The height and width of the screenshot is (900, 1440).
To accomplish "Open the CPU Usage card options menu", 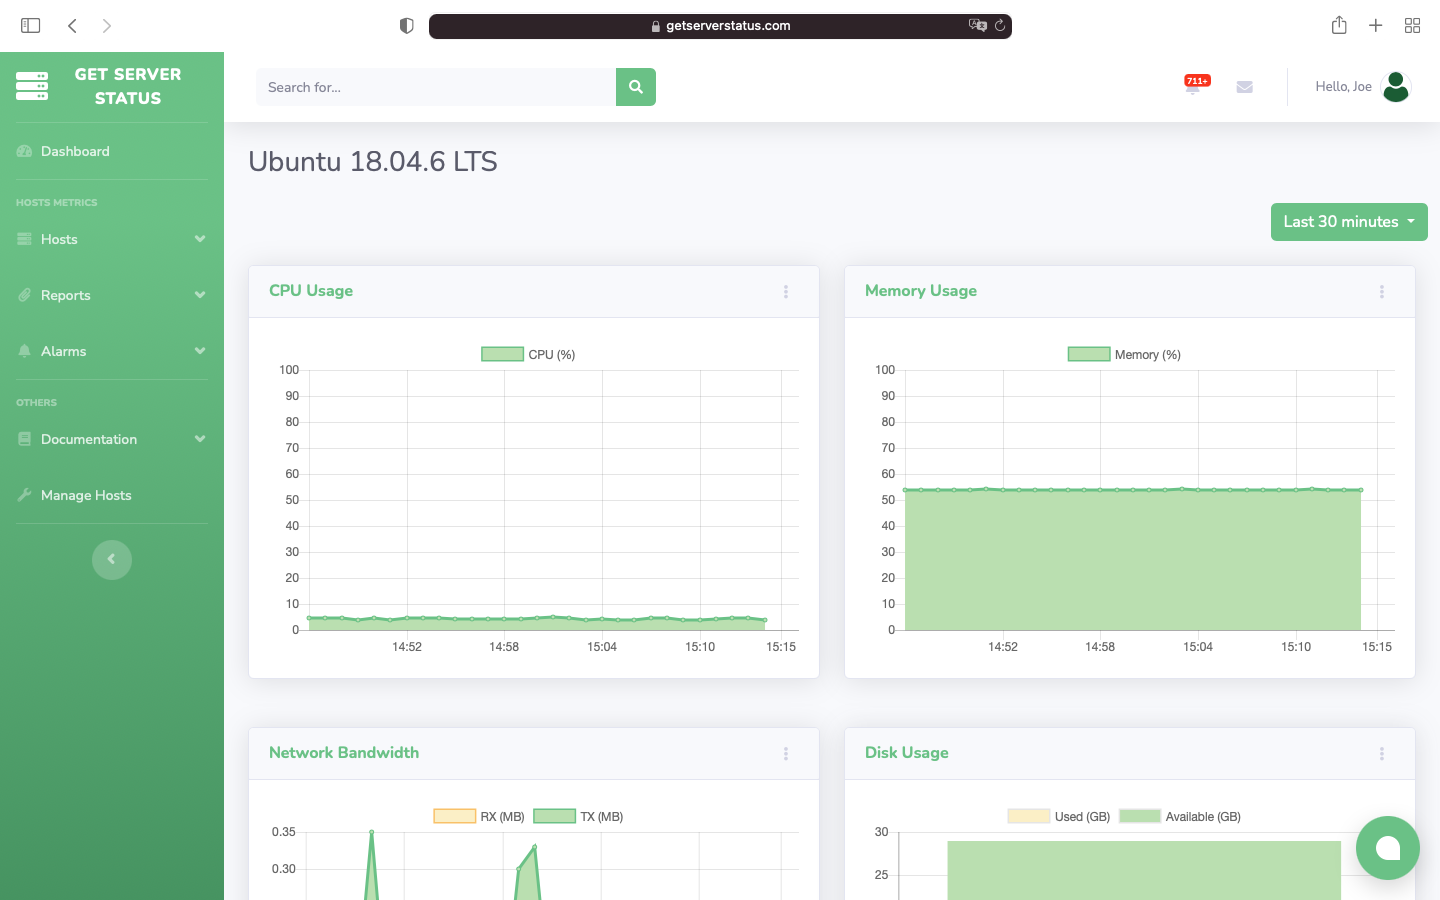I will (786, 292).
